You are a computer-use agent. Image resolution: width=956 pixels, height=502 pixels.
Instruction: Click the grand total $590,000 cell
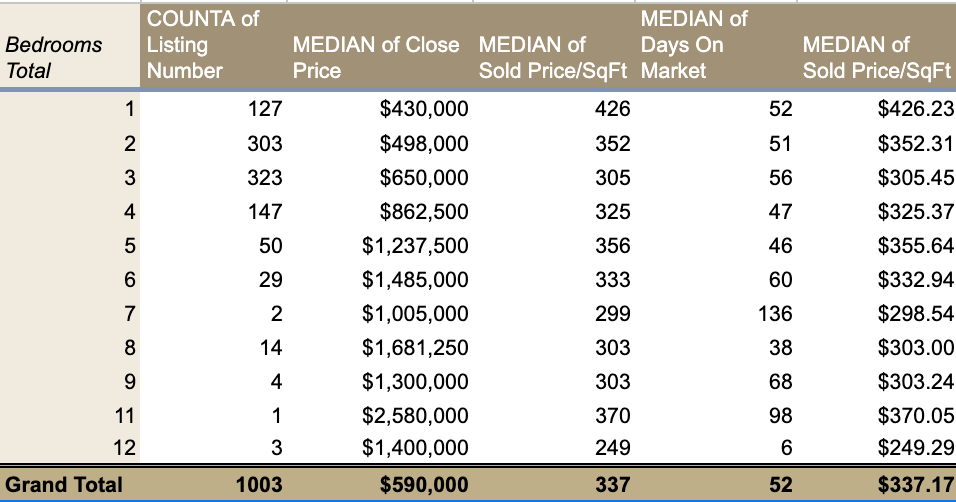coord(424,485)
